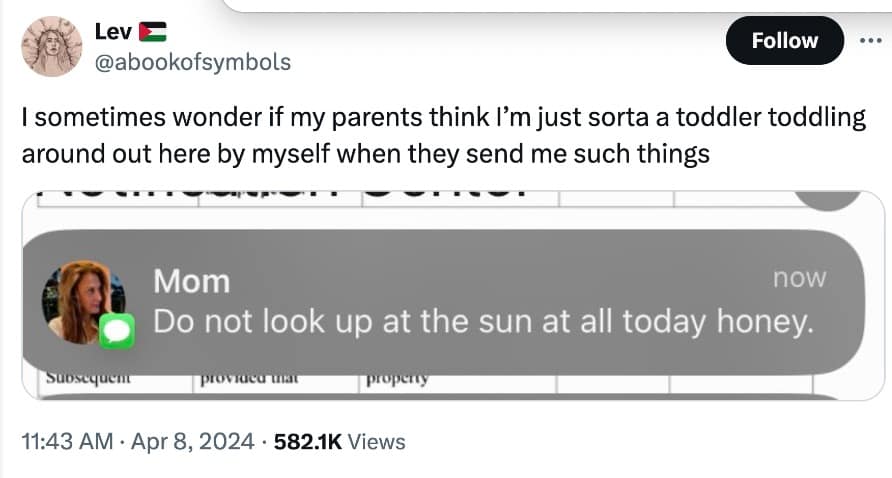
Task: Click the "now" time label on the notification
Action: [x=799, y=279]
